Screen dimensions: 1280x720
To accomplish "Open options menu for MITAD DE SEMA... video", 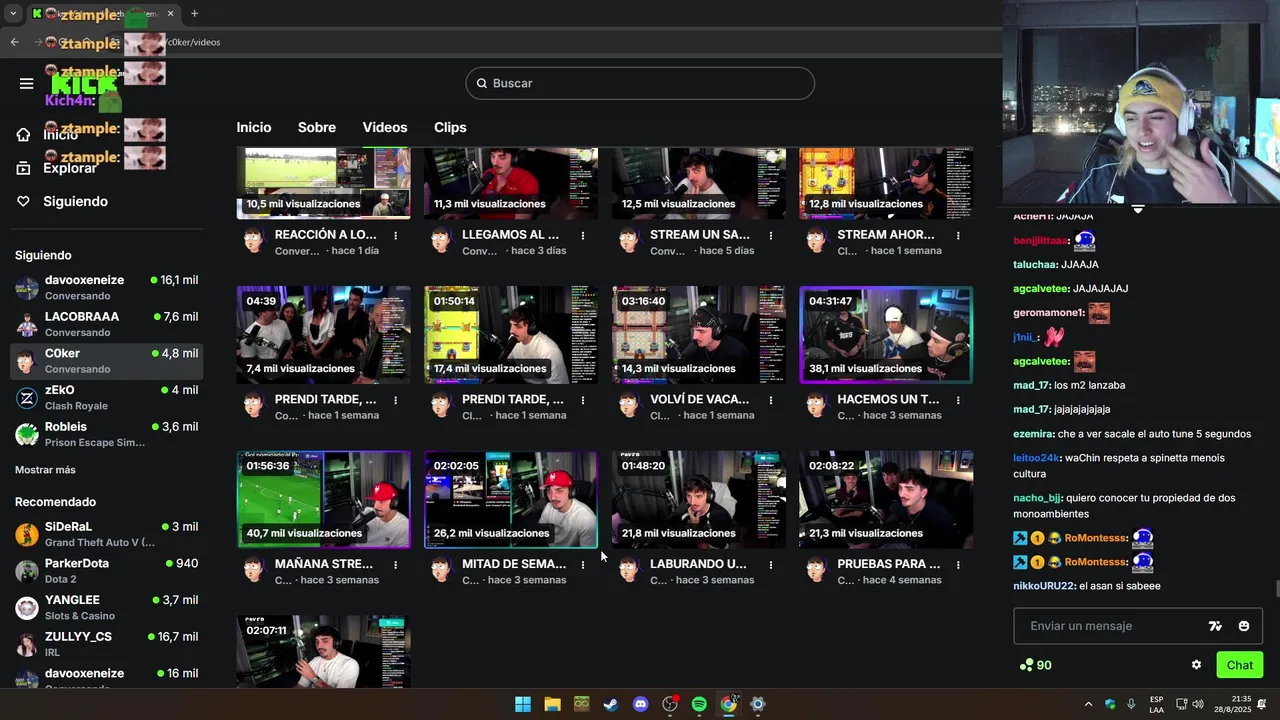I will point(583,565).
